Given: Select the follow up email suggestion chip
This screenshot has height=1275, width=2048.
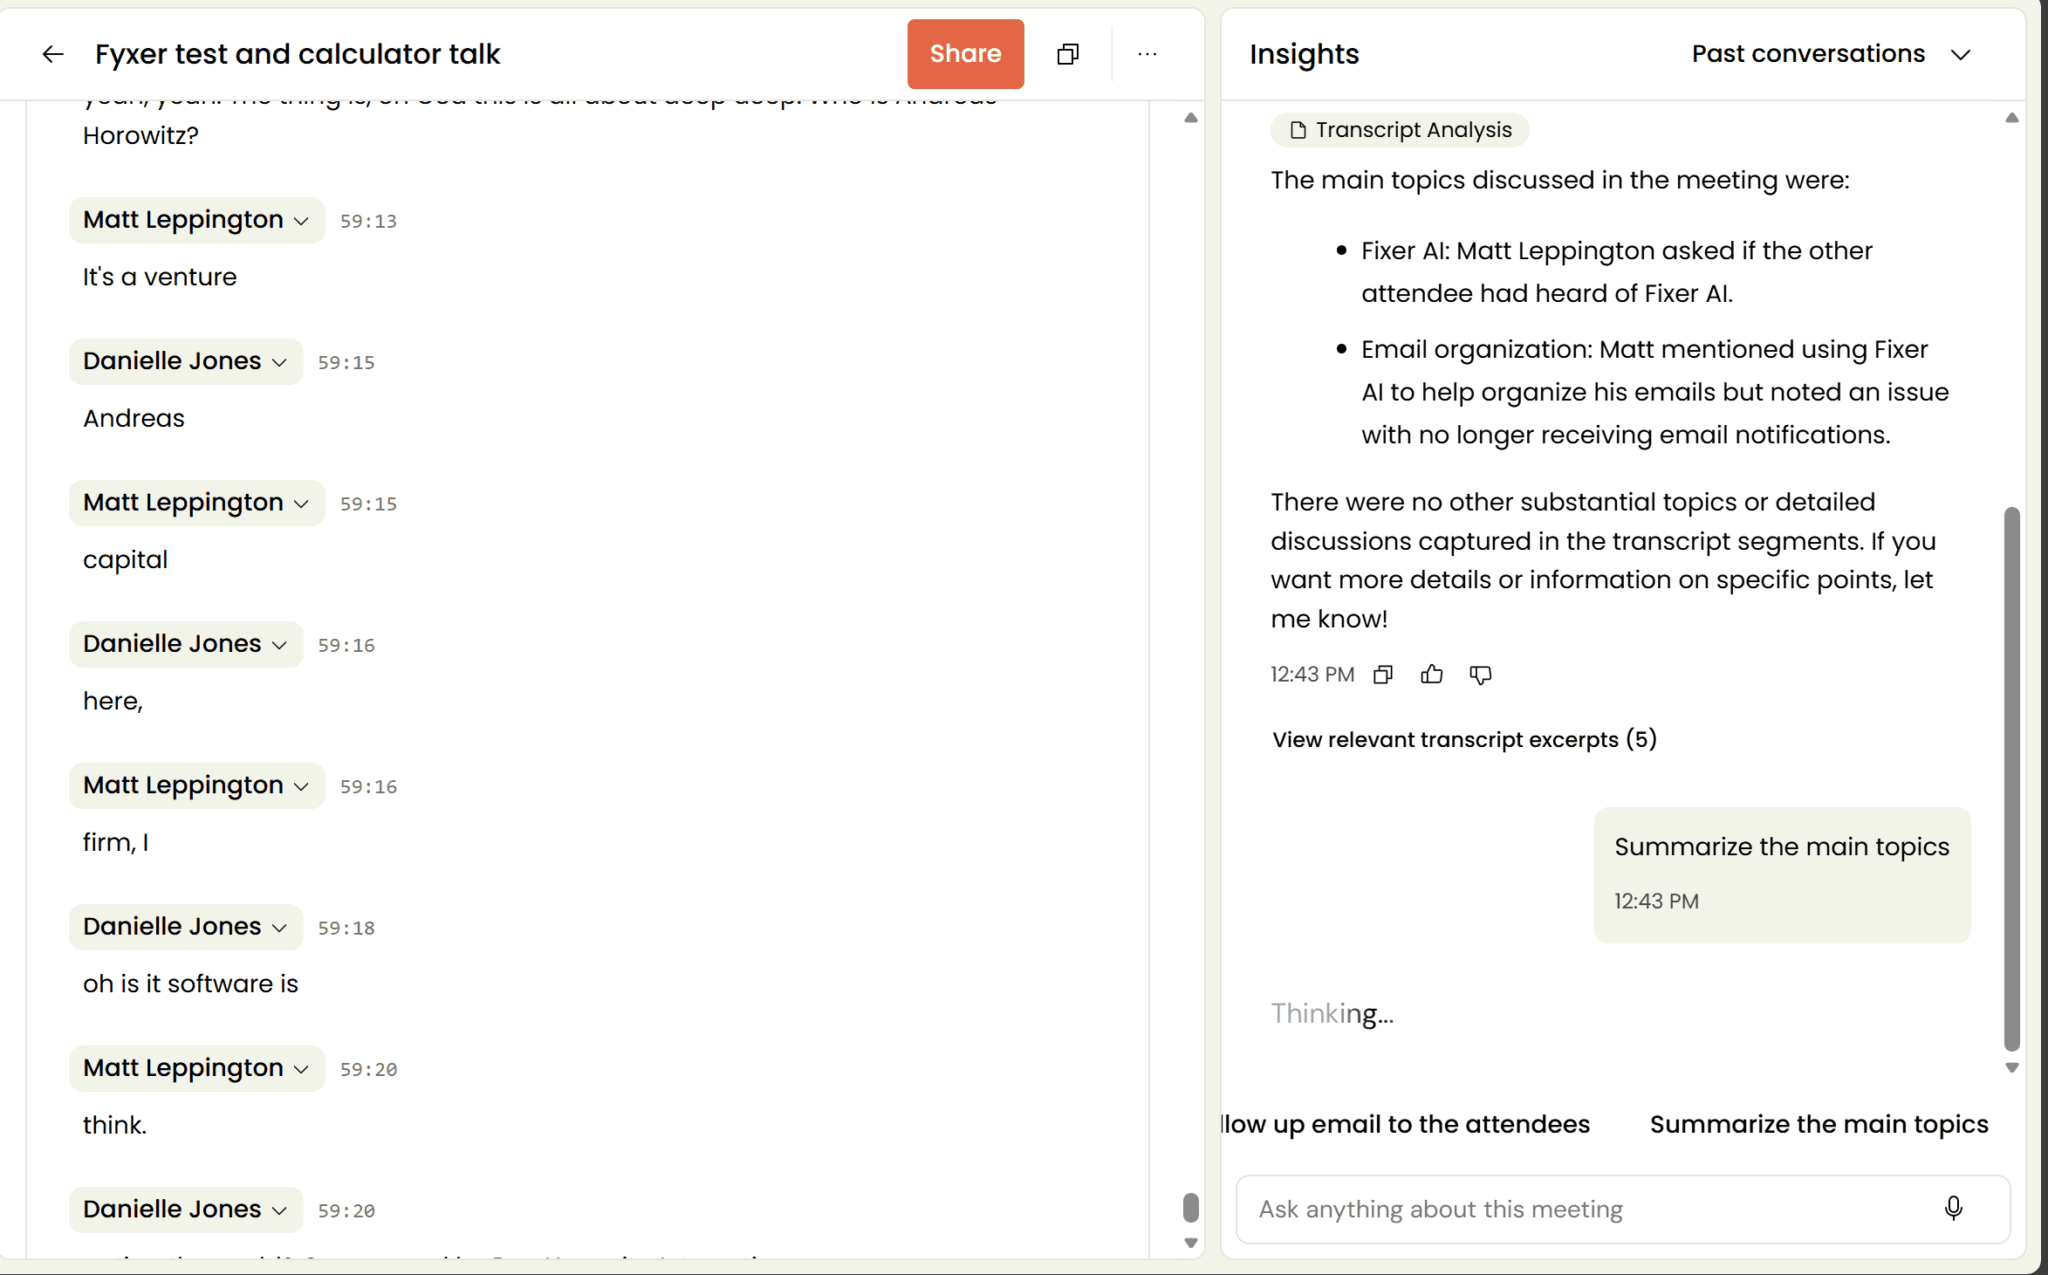Looking at the screenshot, I should click(1406, 1124).
